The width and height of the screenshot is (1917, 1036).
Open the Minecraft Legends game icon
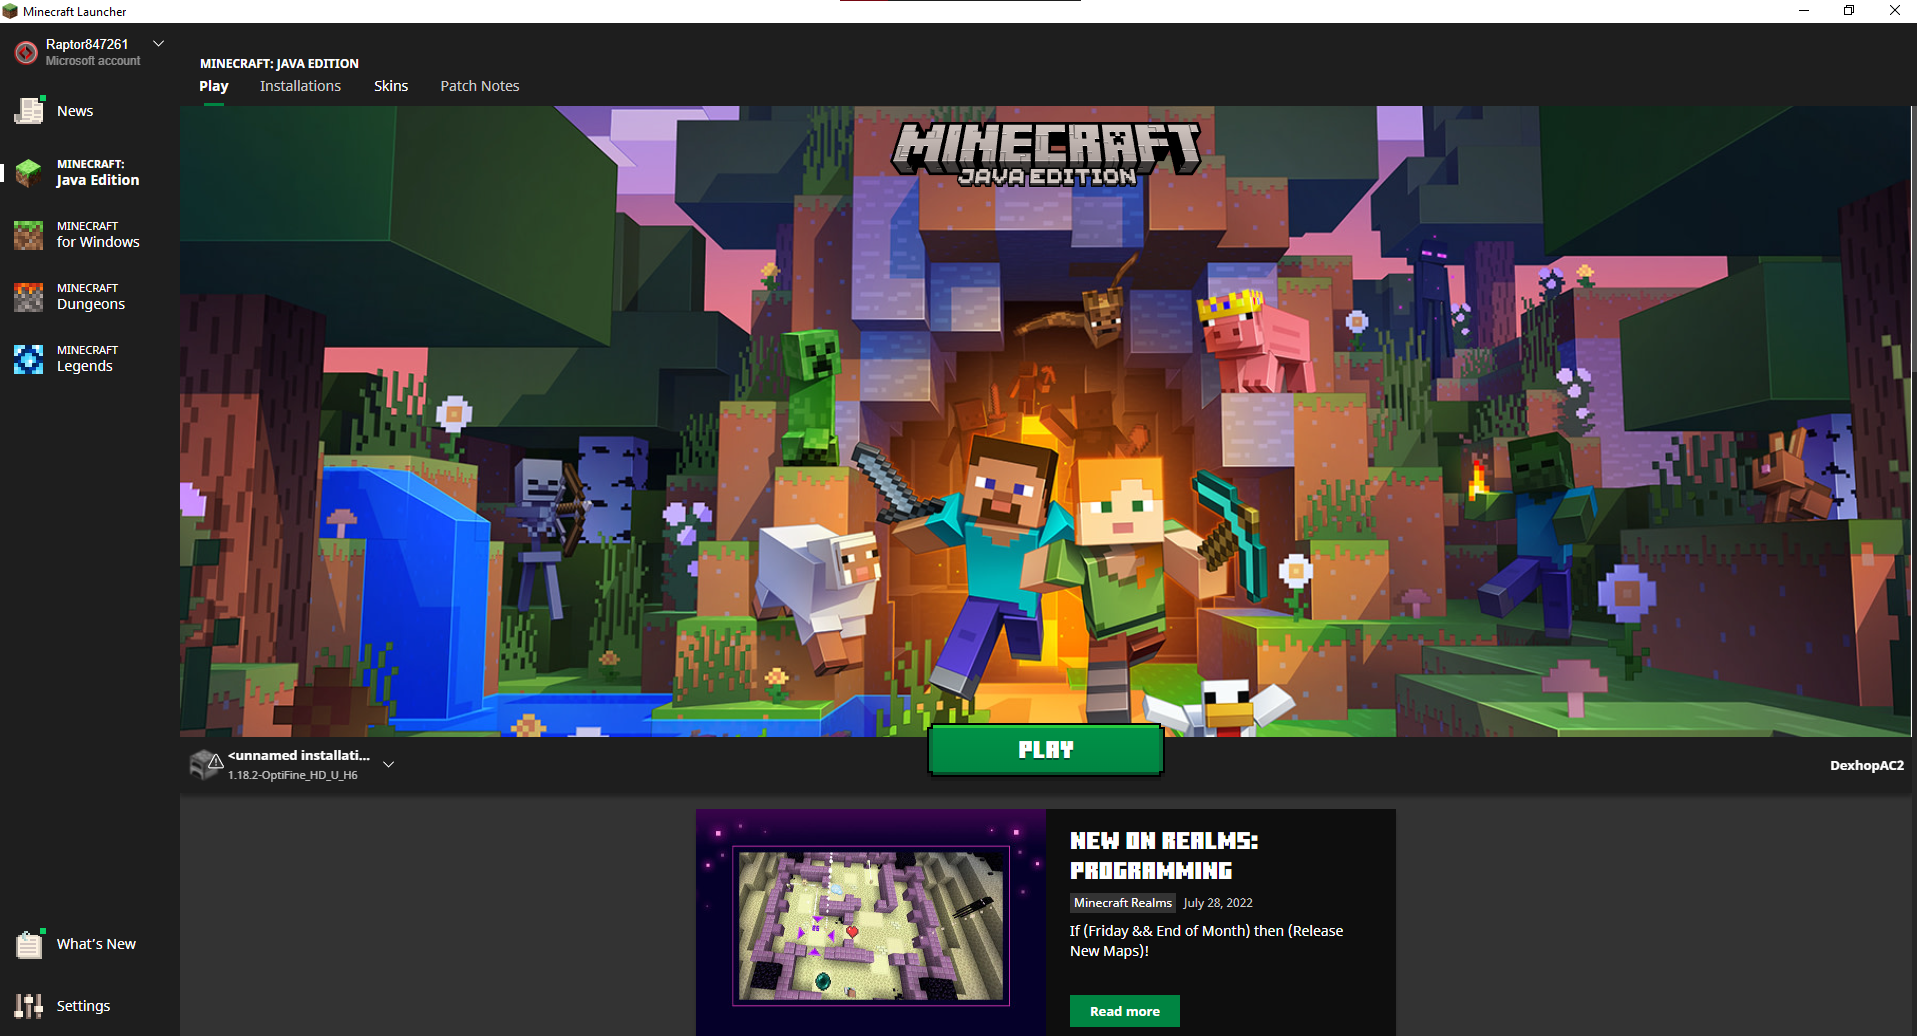coord(29,359)
